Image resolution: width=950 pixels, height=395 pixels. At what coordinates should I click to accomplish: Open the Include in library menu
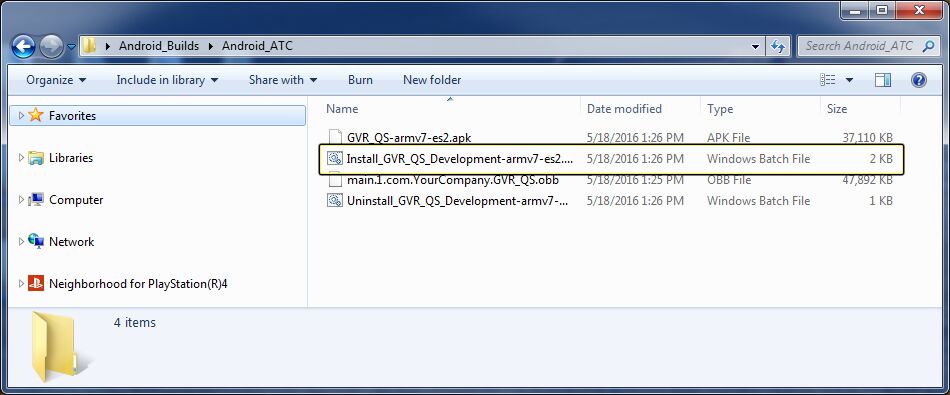[167, 80]
